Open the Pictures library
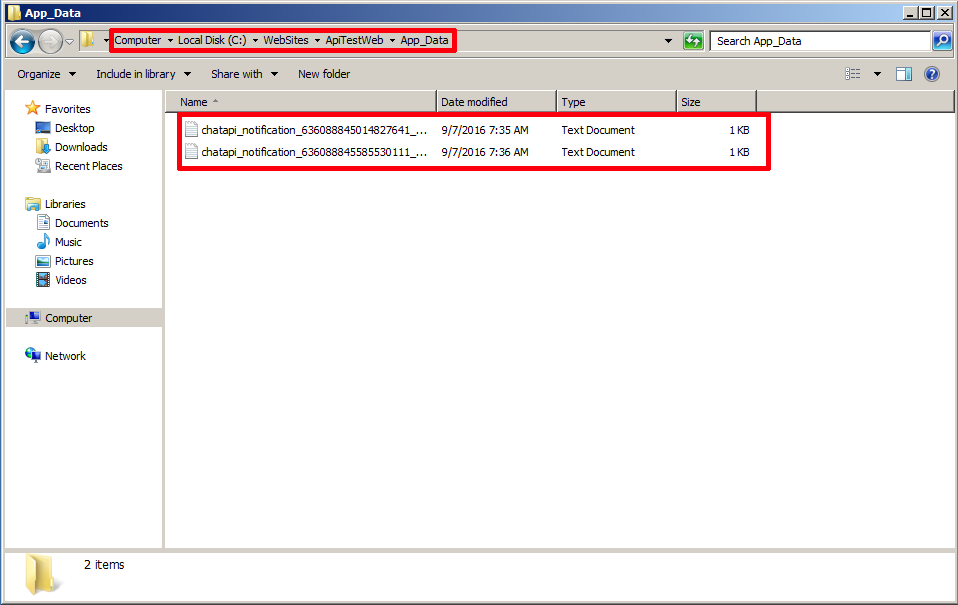 coord(74,260)
